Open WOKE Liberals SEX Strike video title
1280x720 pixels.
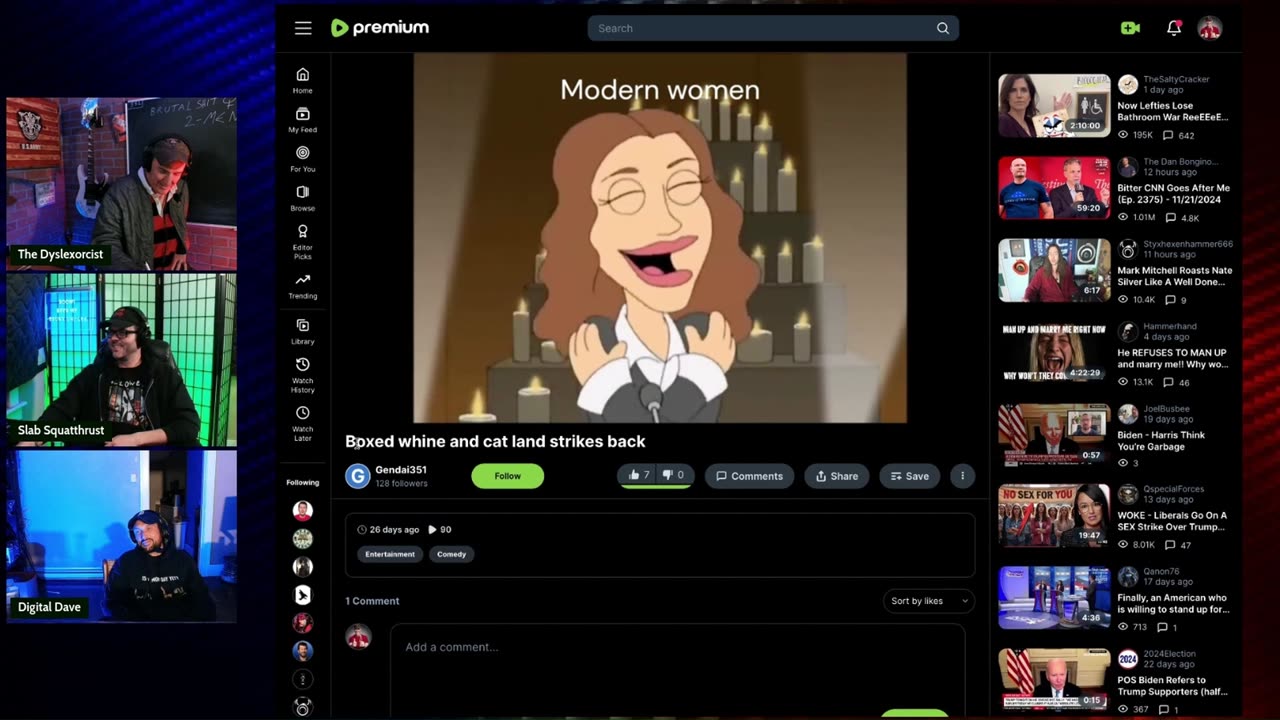1172,522
